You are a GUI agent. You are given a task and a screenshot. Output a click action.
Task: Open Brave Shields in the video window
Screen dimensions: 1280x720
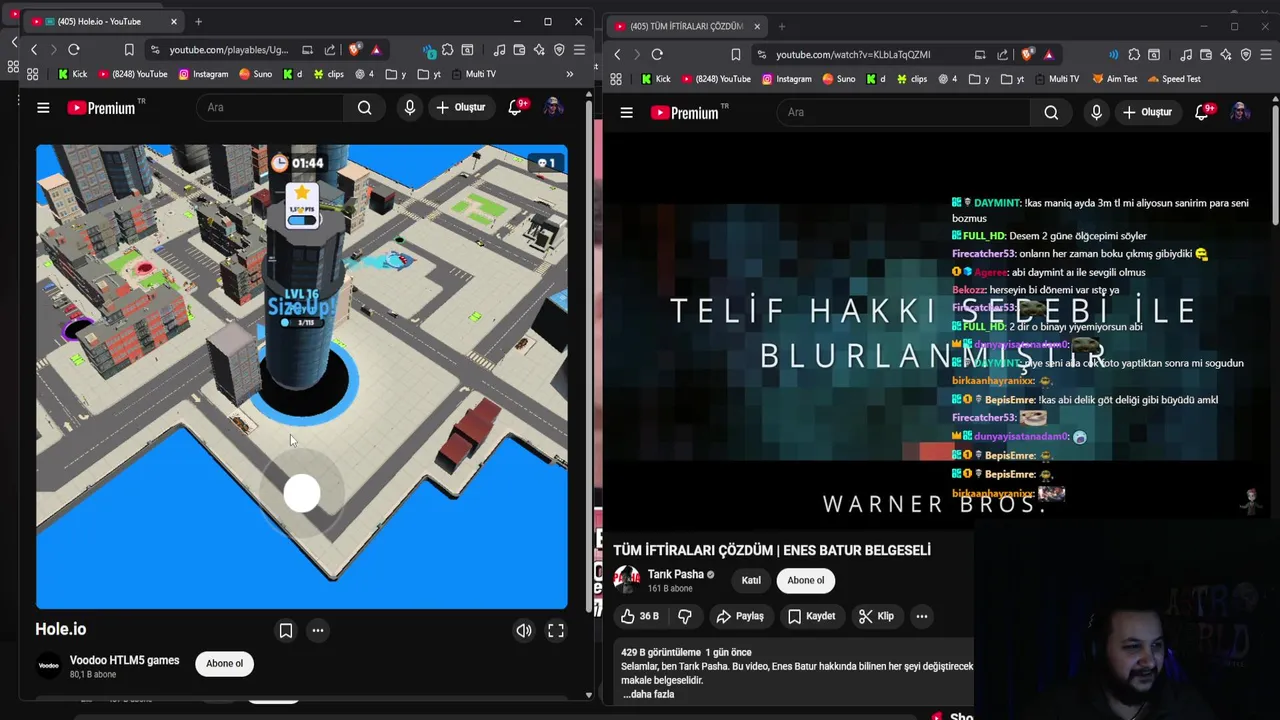click(1028, 55)
